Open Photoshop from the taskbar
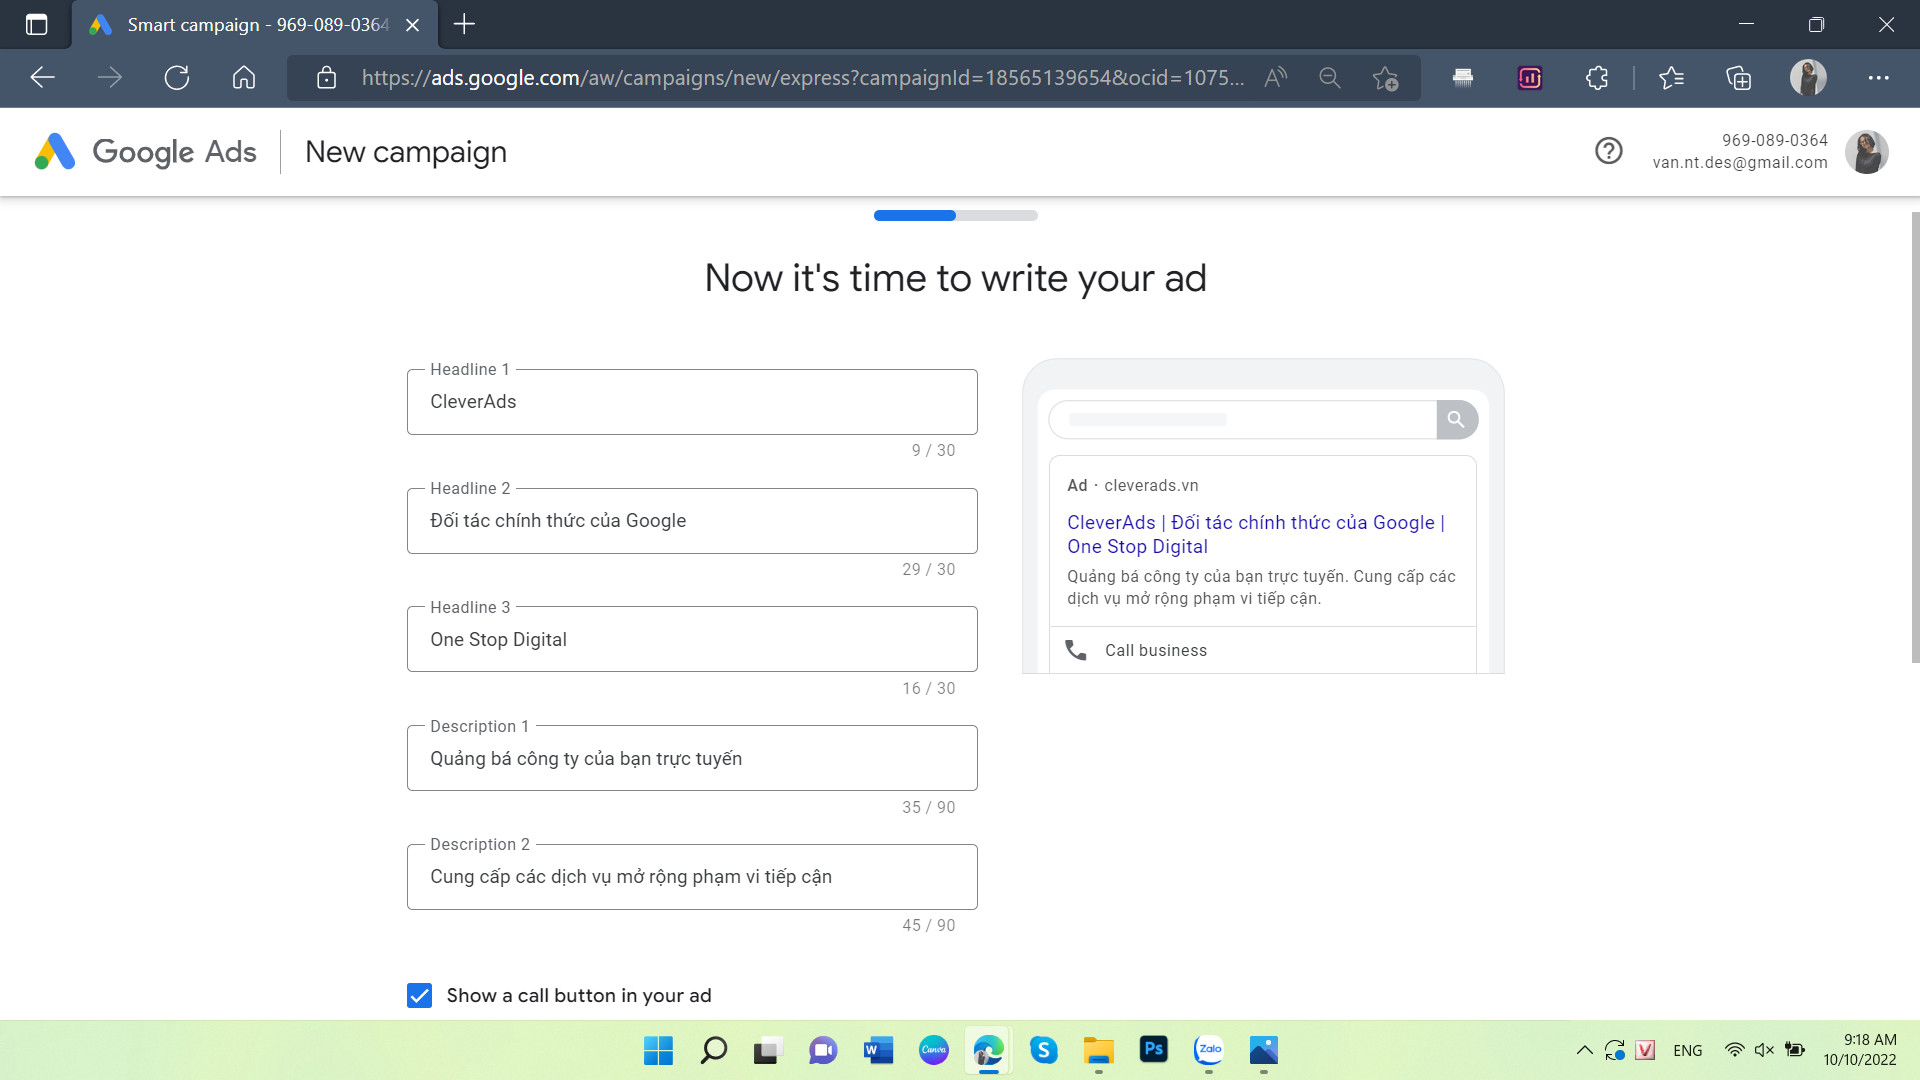 (x=1153, y=1049)
